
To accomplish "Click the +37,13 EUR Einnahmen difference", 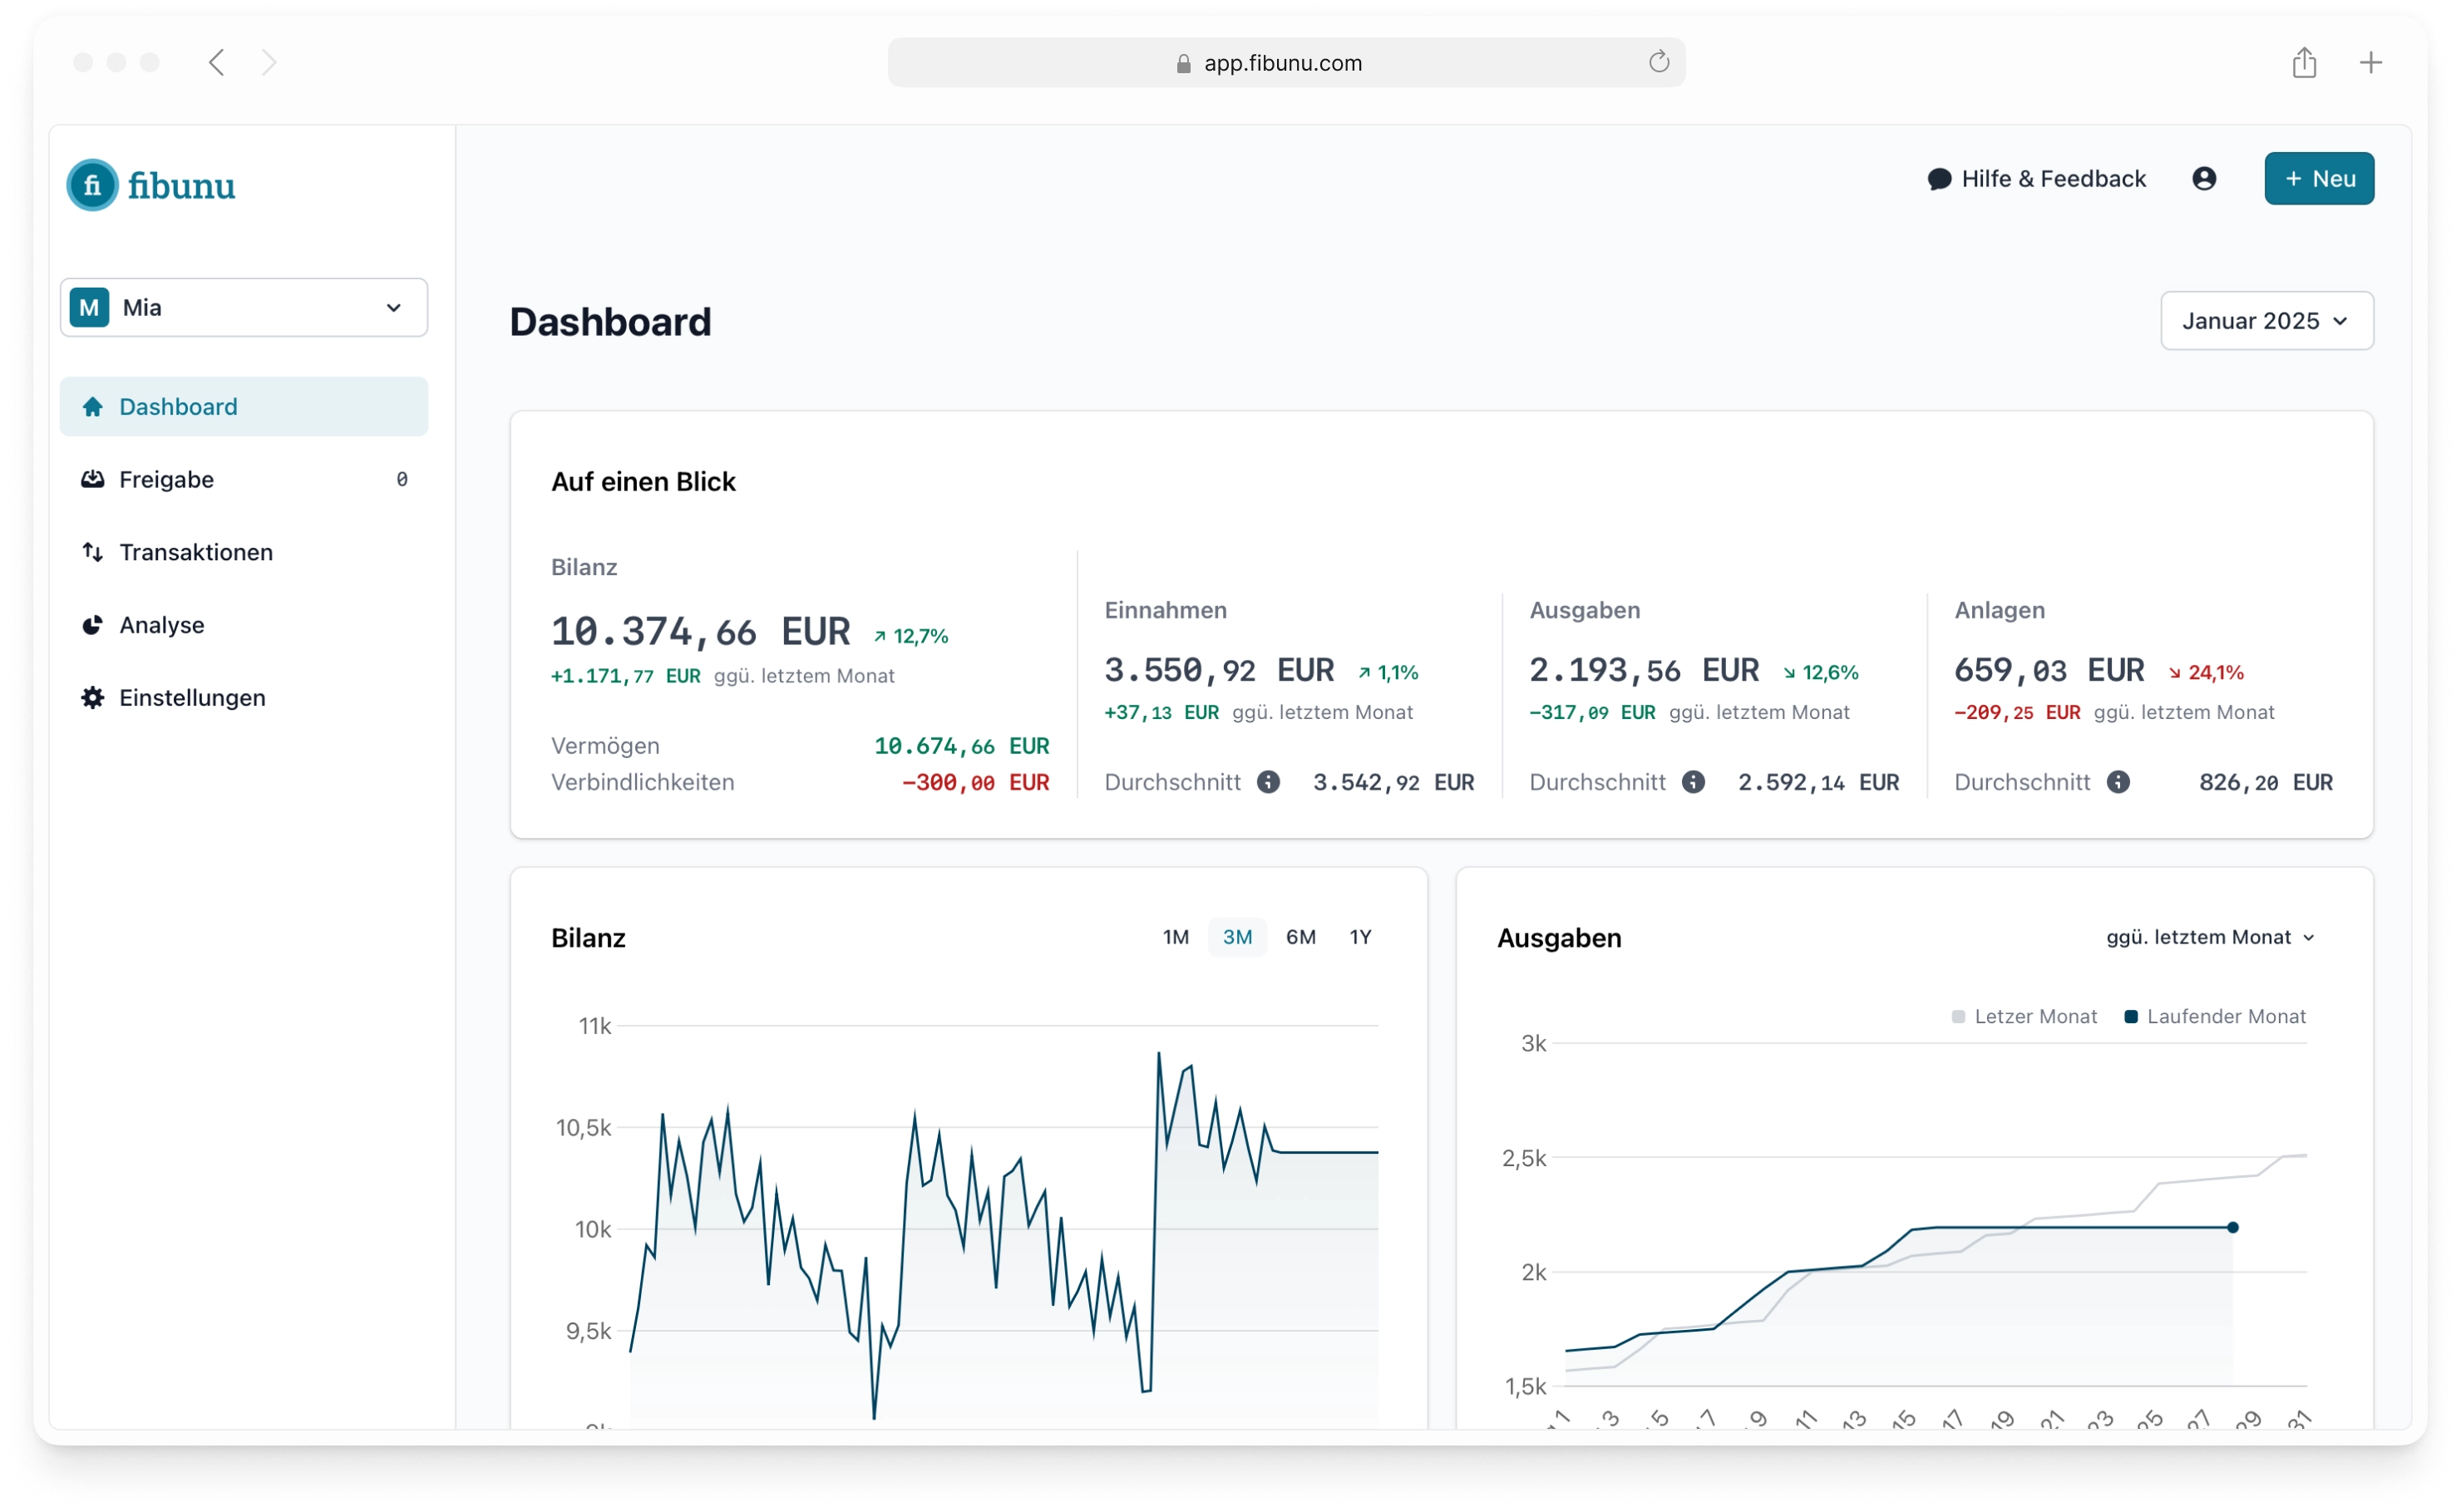I will click(x=1162, y=713).
